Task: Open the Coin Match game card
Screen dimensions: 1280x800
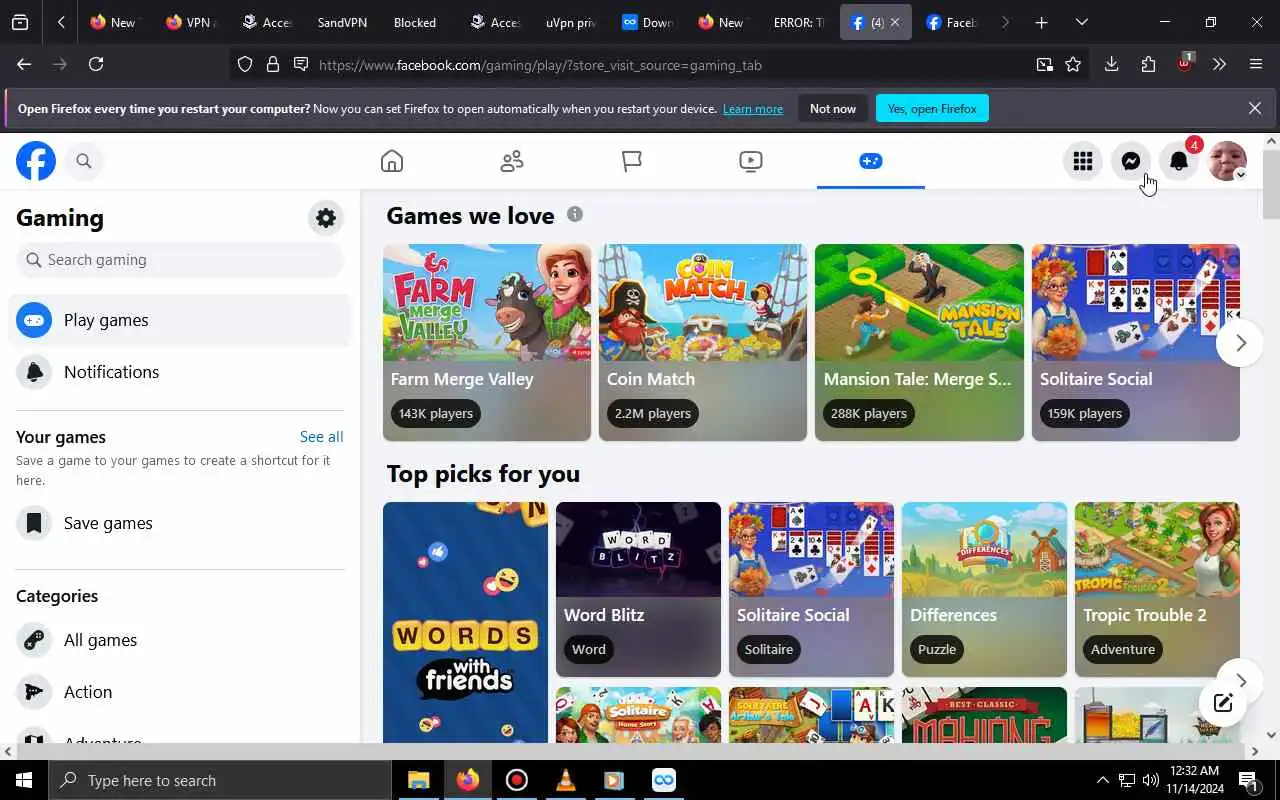Action: click(703, 342)
